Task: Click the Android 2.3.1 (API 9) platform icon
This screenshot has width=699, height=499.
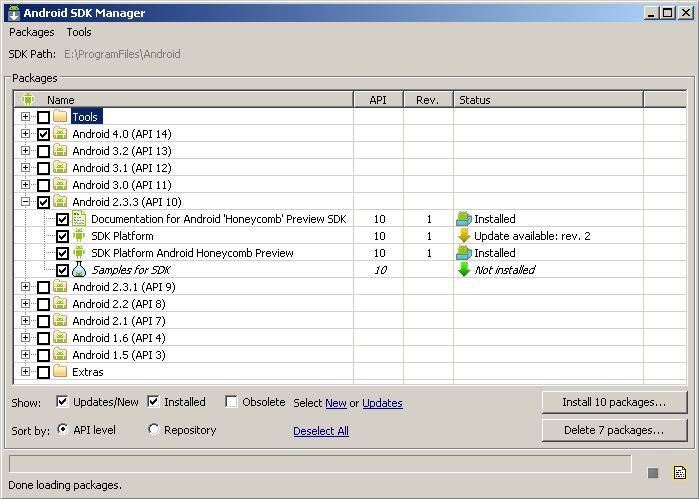Action: tap(60, 286)
